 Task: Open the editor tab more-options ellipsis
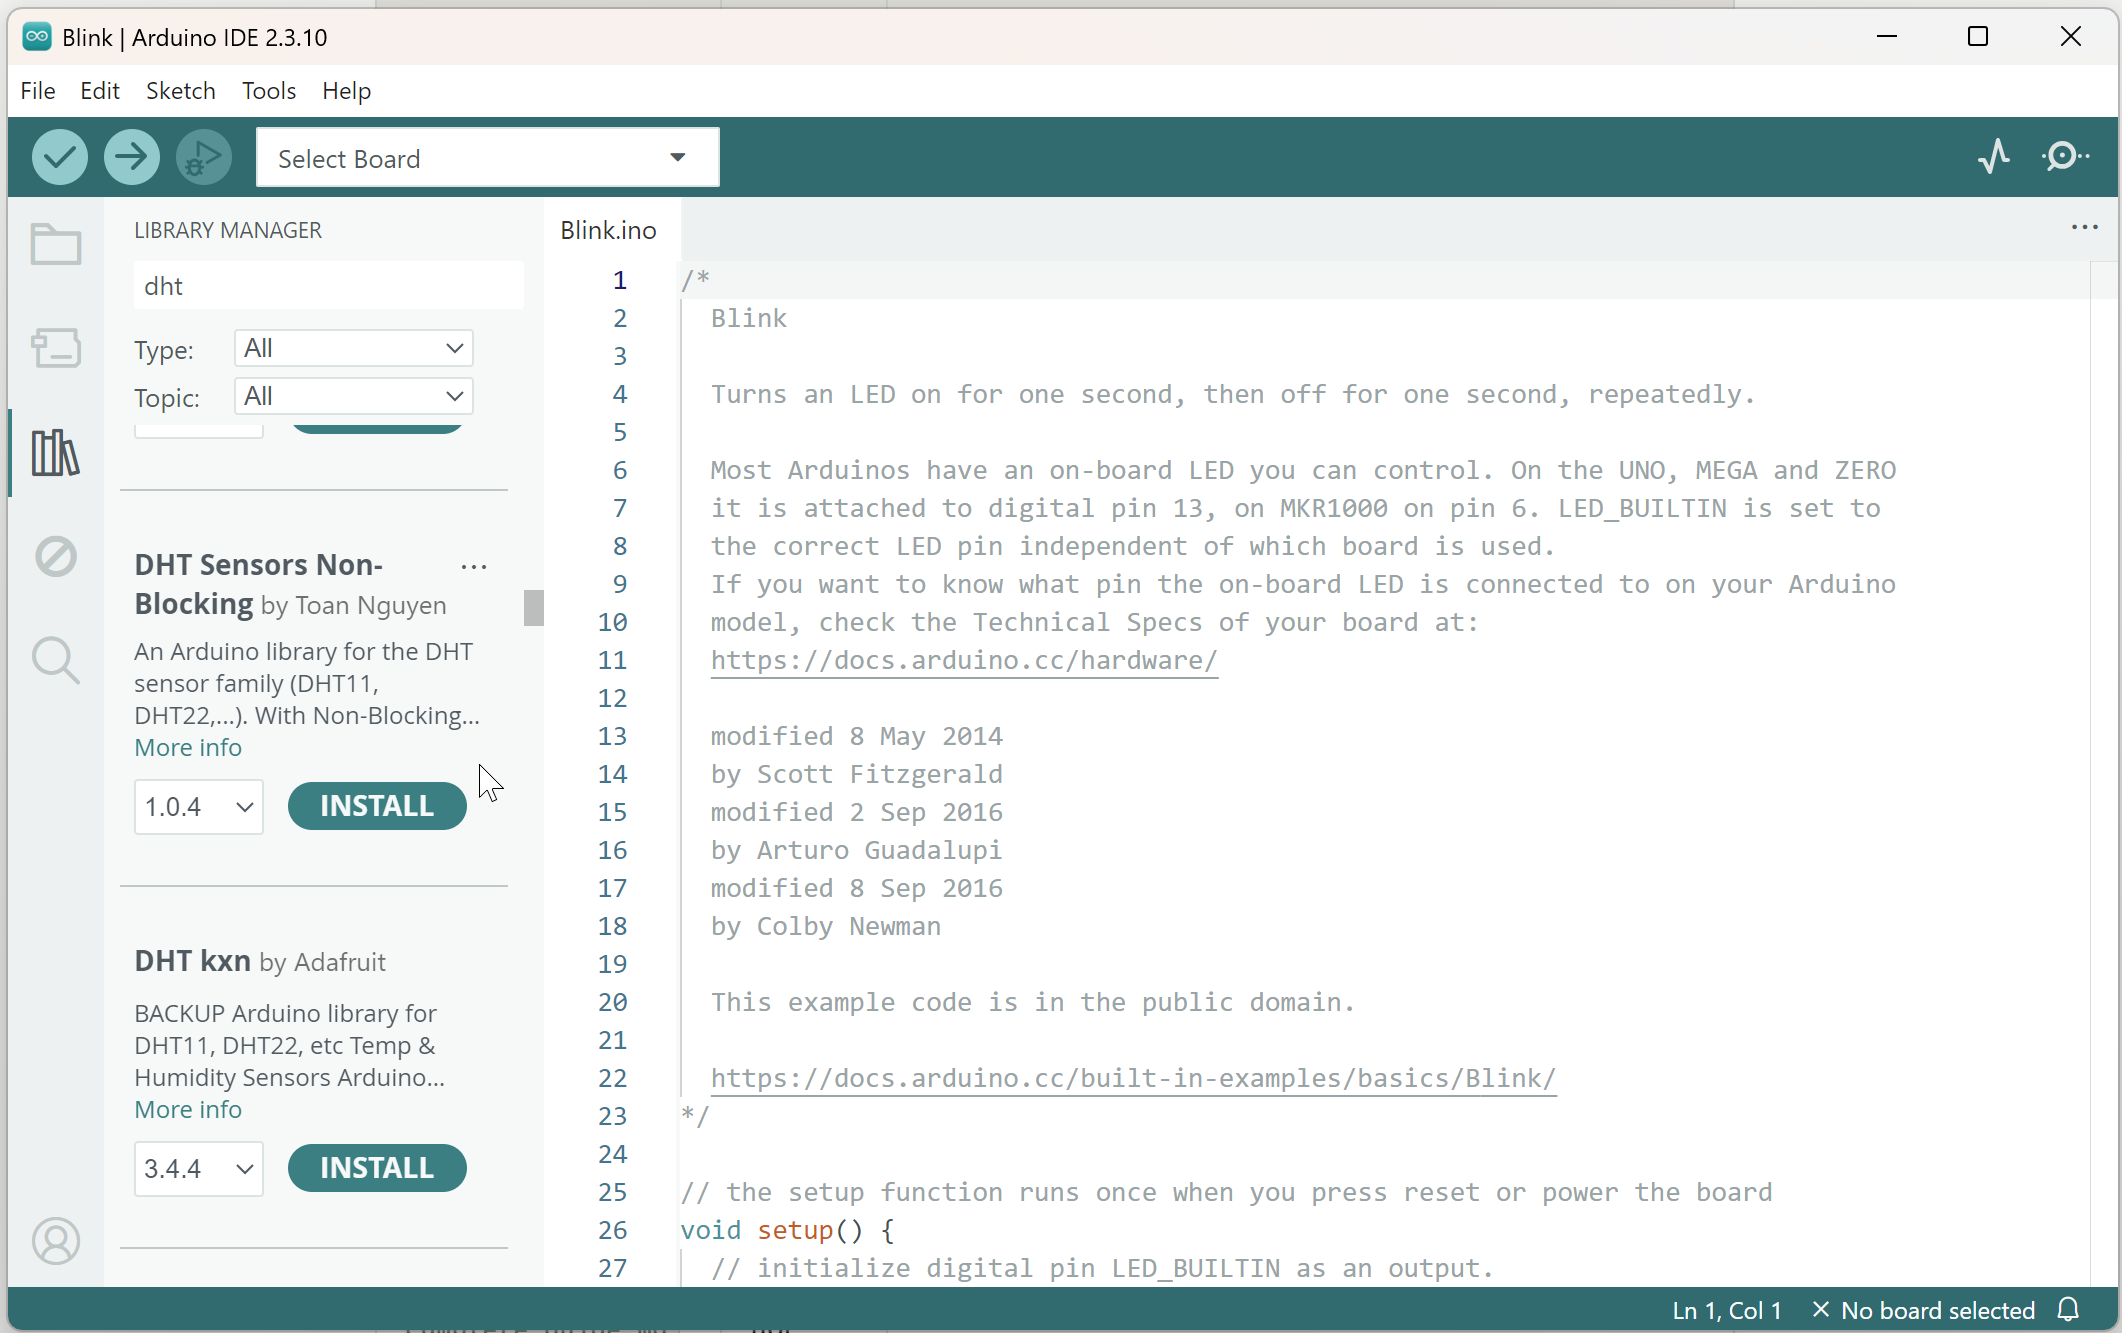pos(2085,228)
